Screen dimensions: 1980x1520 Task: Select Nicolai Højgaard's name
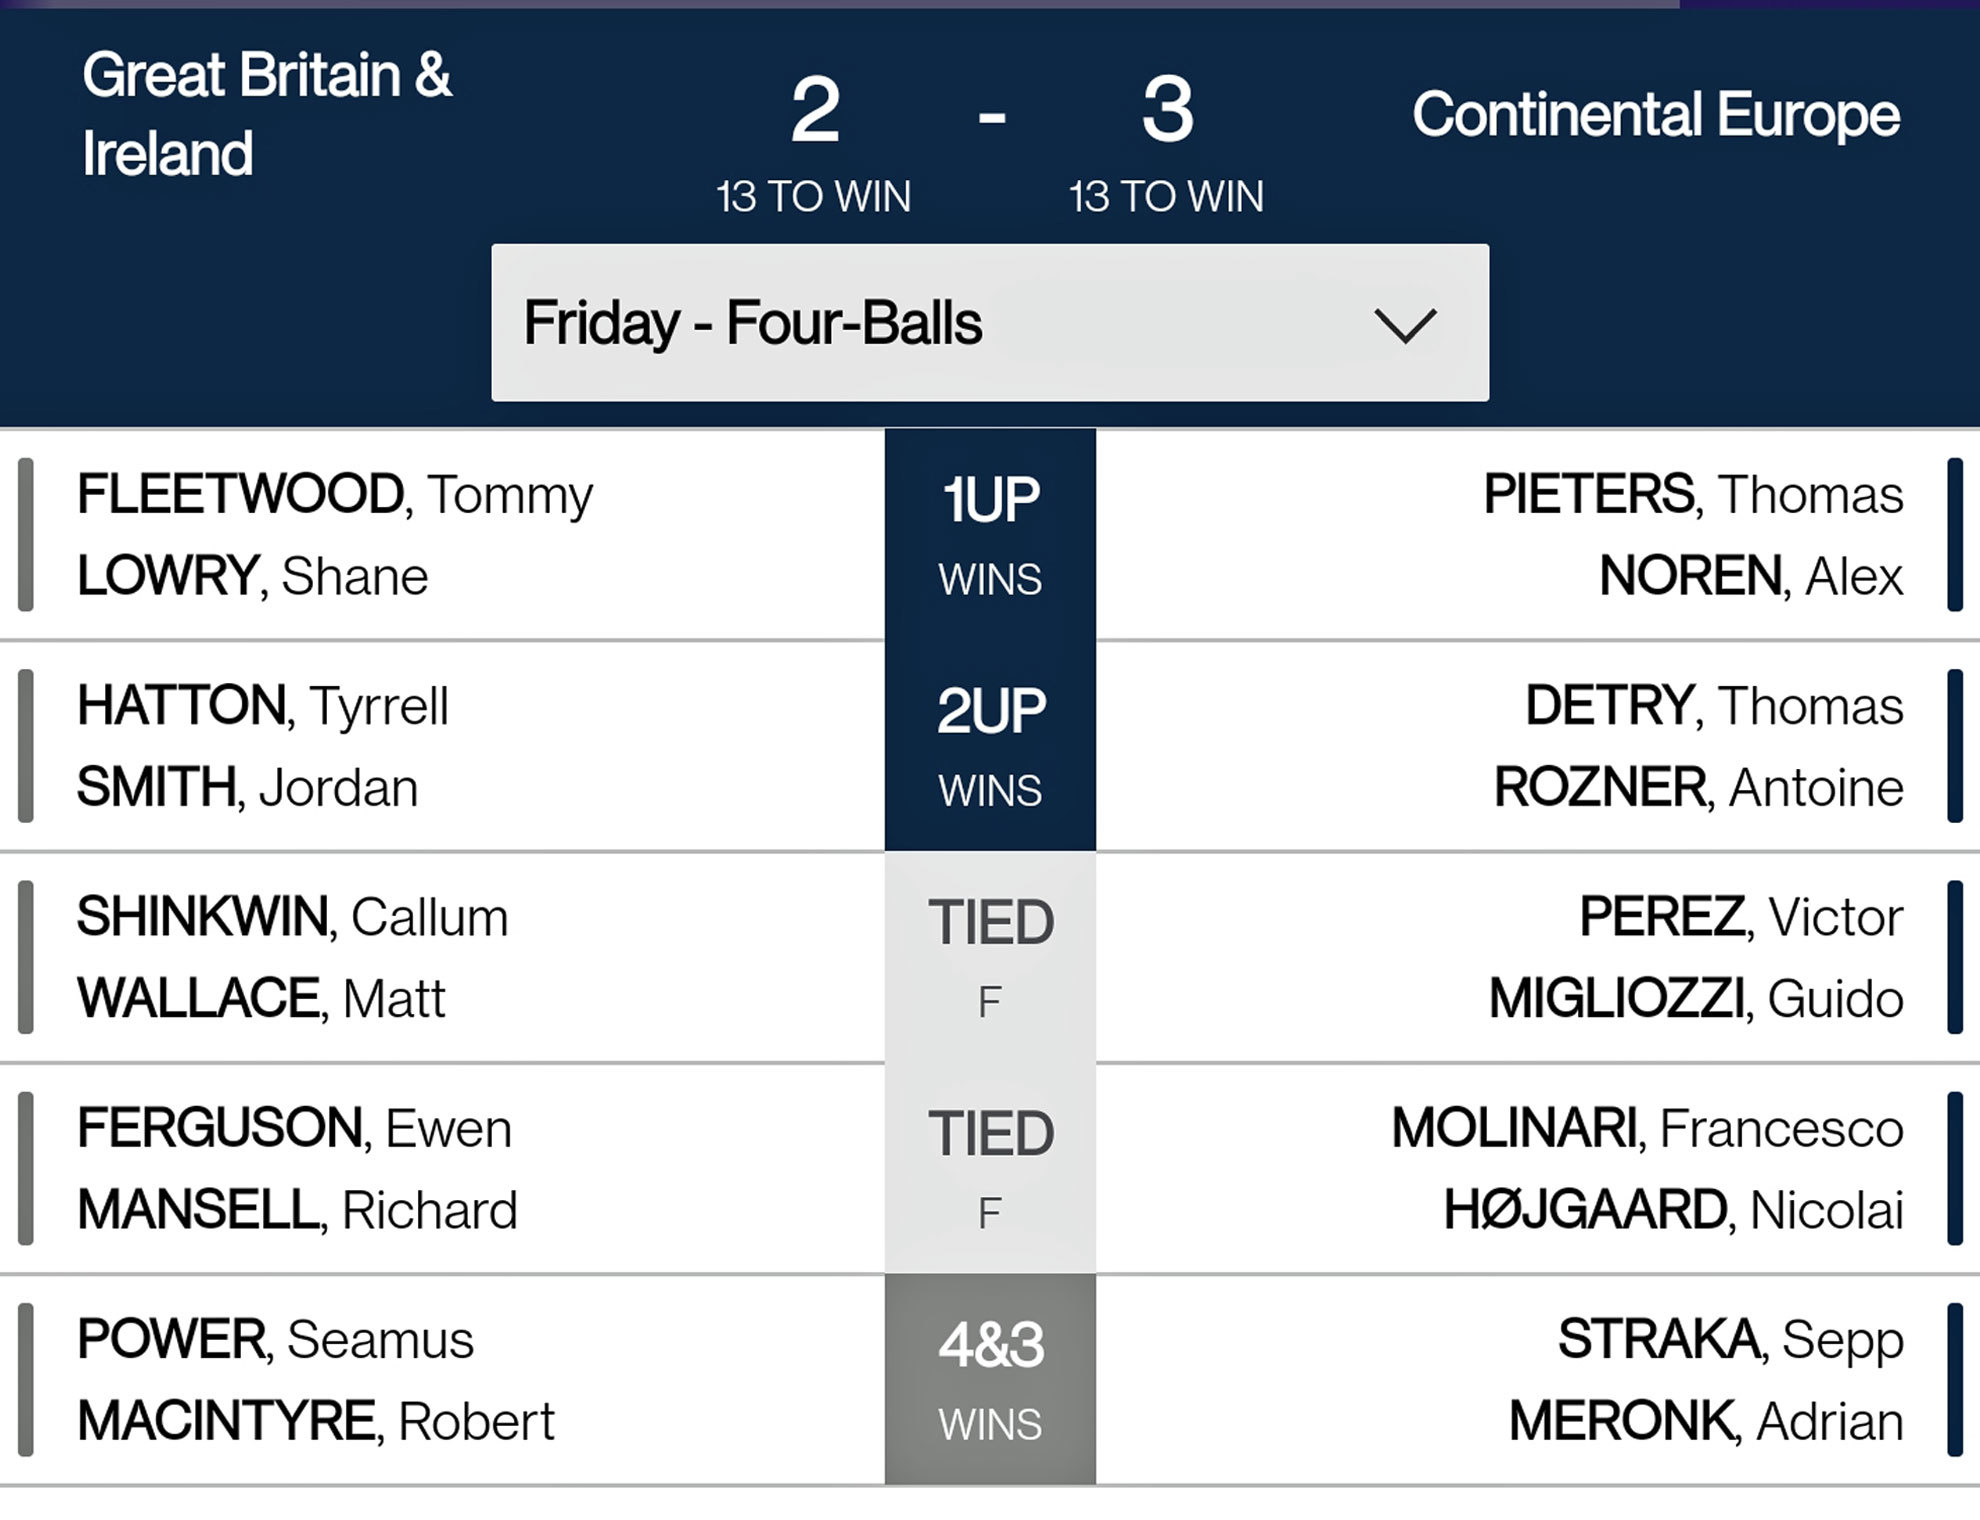click(1673, 1211)
